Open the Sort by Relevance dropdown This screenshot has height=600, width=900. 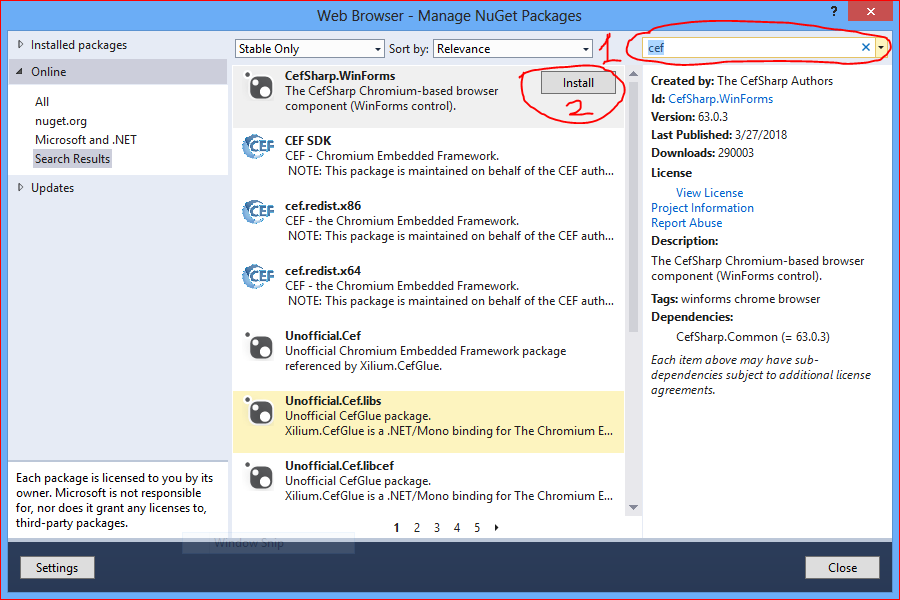(x=512, y=48)
